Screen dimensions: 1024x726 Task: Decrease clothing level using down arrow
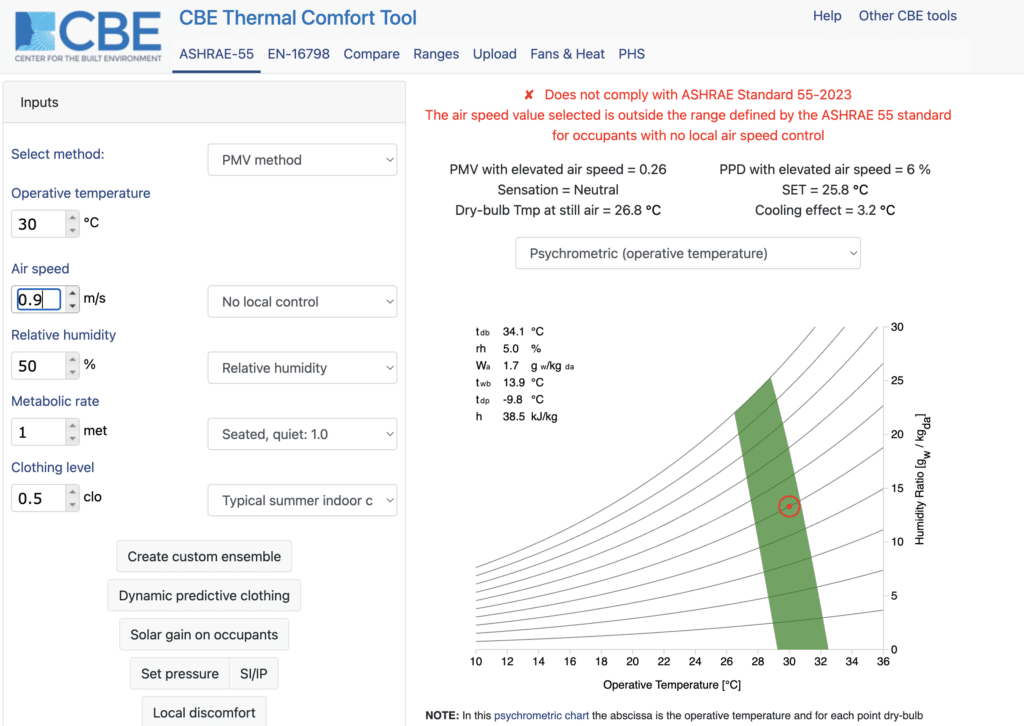click(x=72, y=505)
